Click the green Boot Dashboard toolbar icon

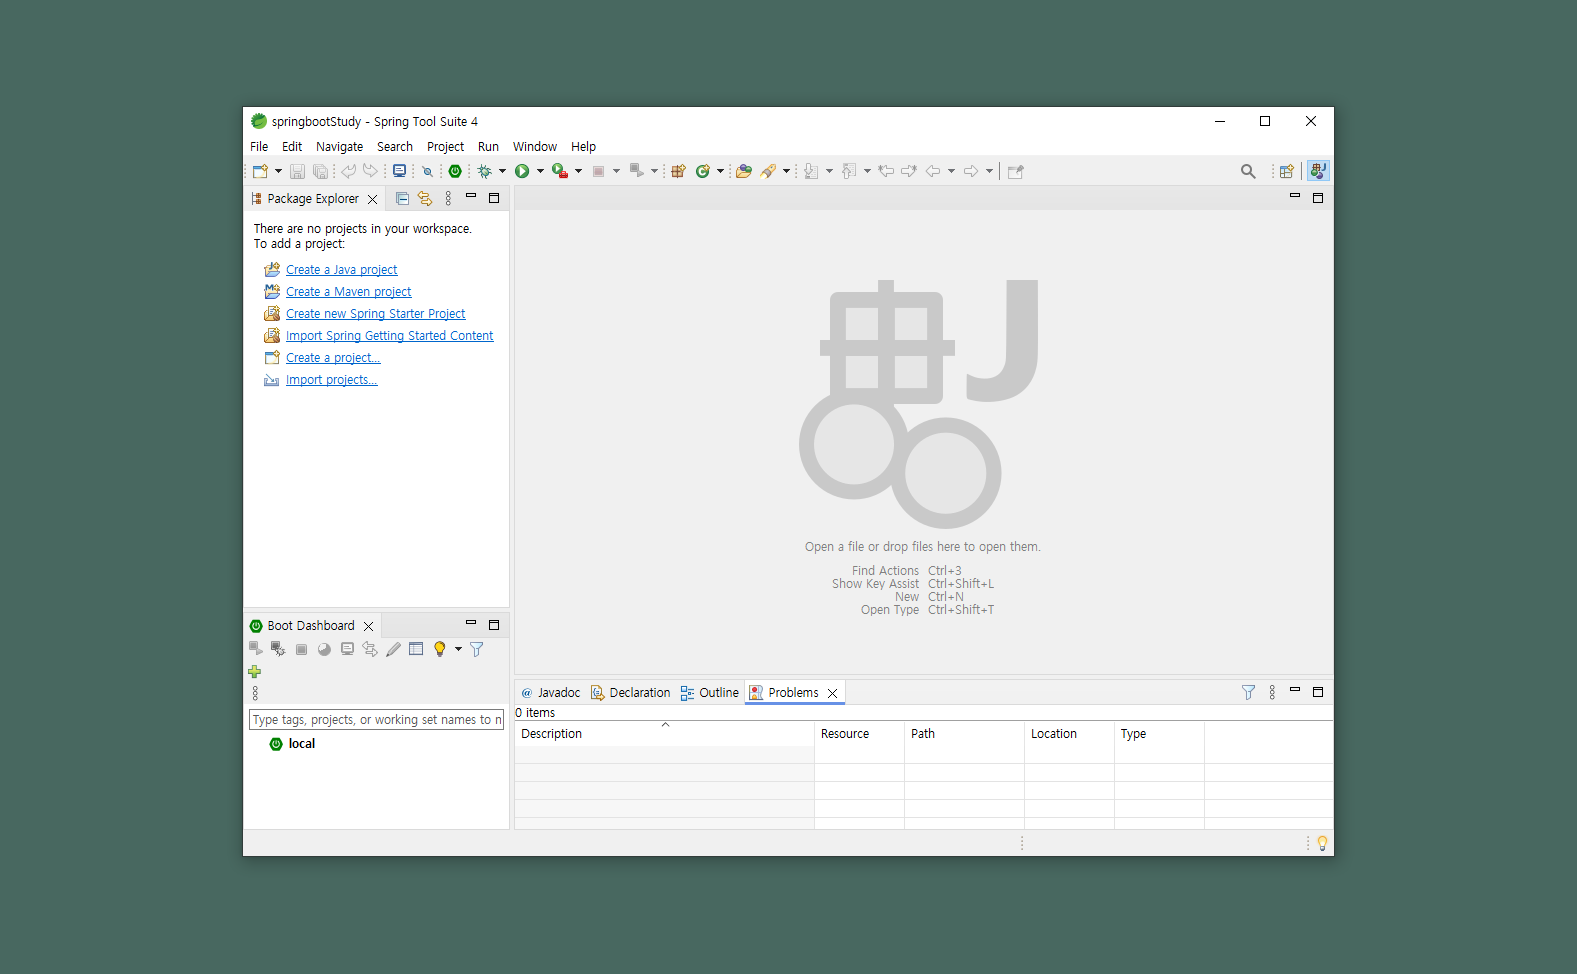tap(455, 171)
